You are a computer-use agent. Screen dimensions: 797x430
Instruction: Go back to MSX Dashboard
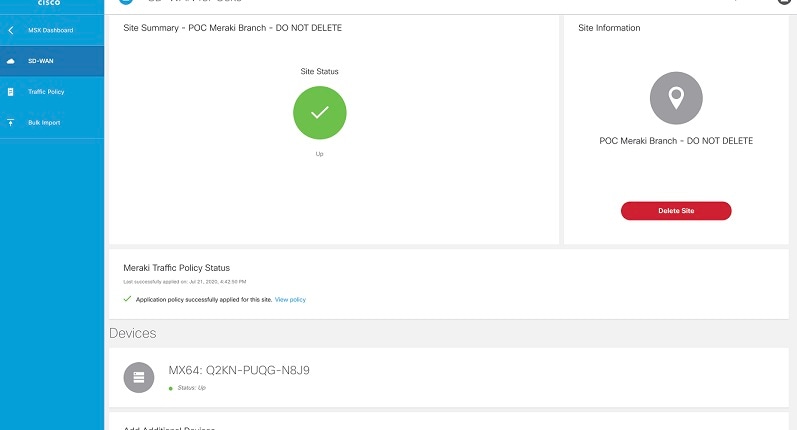(x=52, y=30)
